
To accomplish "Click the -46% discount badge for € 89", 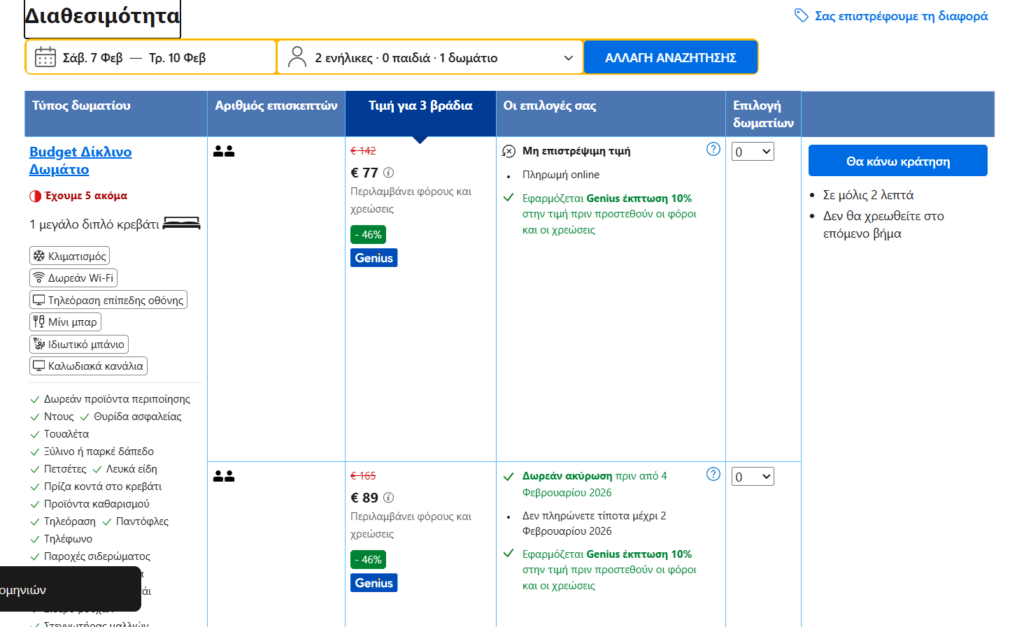I will [368, 559].
